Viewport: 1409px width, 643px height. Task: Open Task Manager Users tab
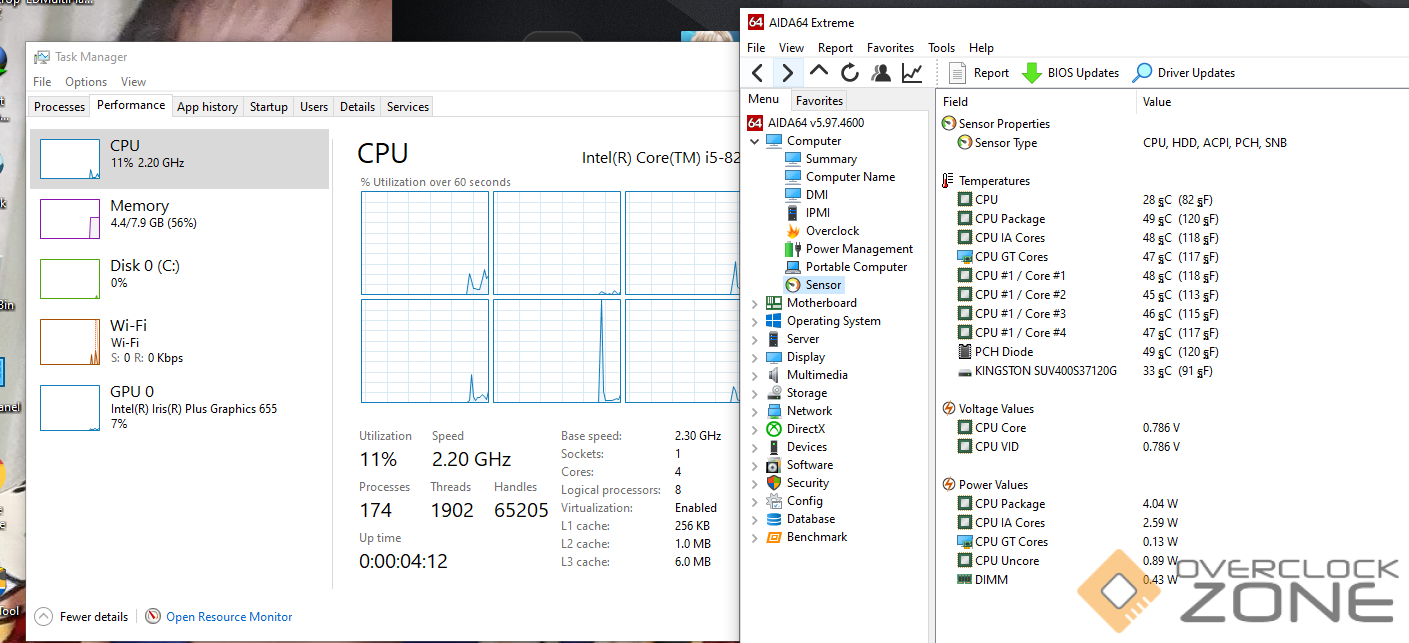pos(314,107)
